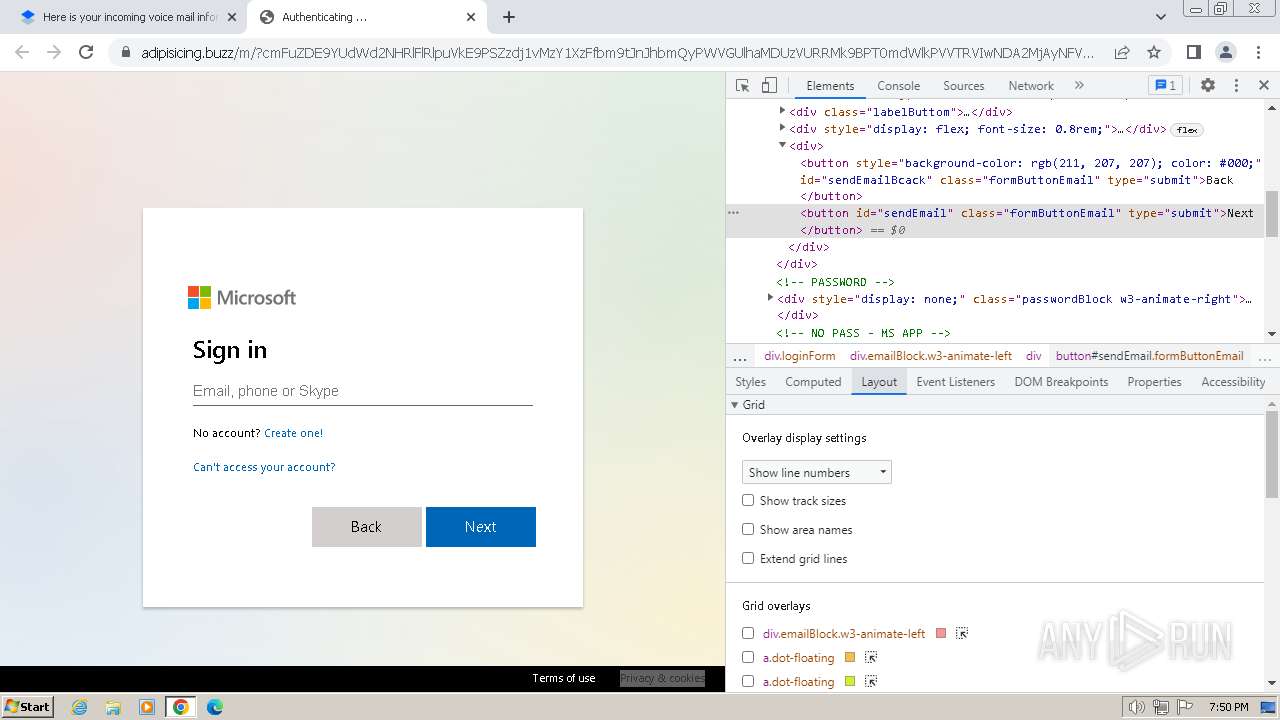Open a new browser tab with plus
The height and width of the screenshot is (720, 1280).
click(x=509, y=17)
